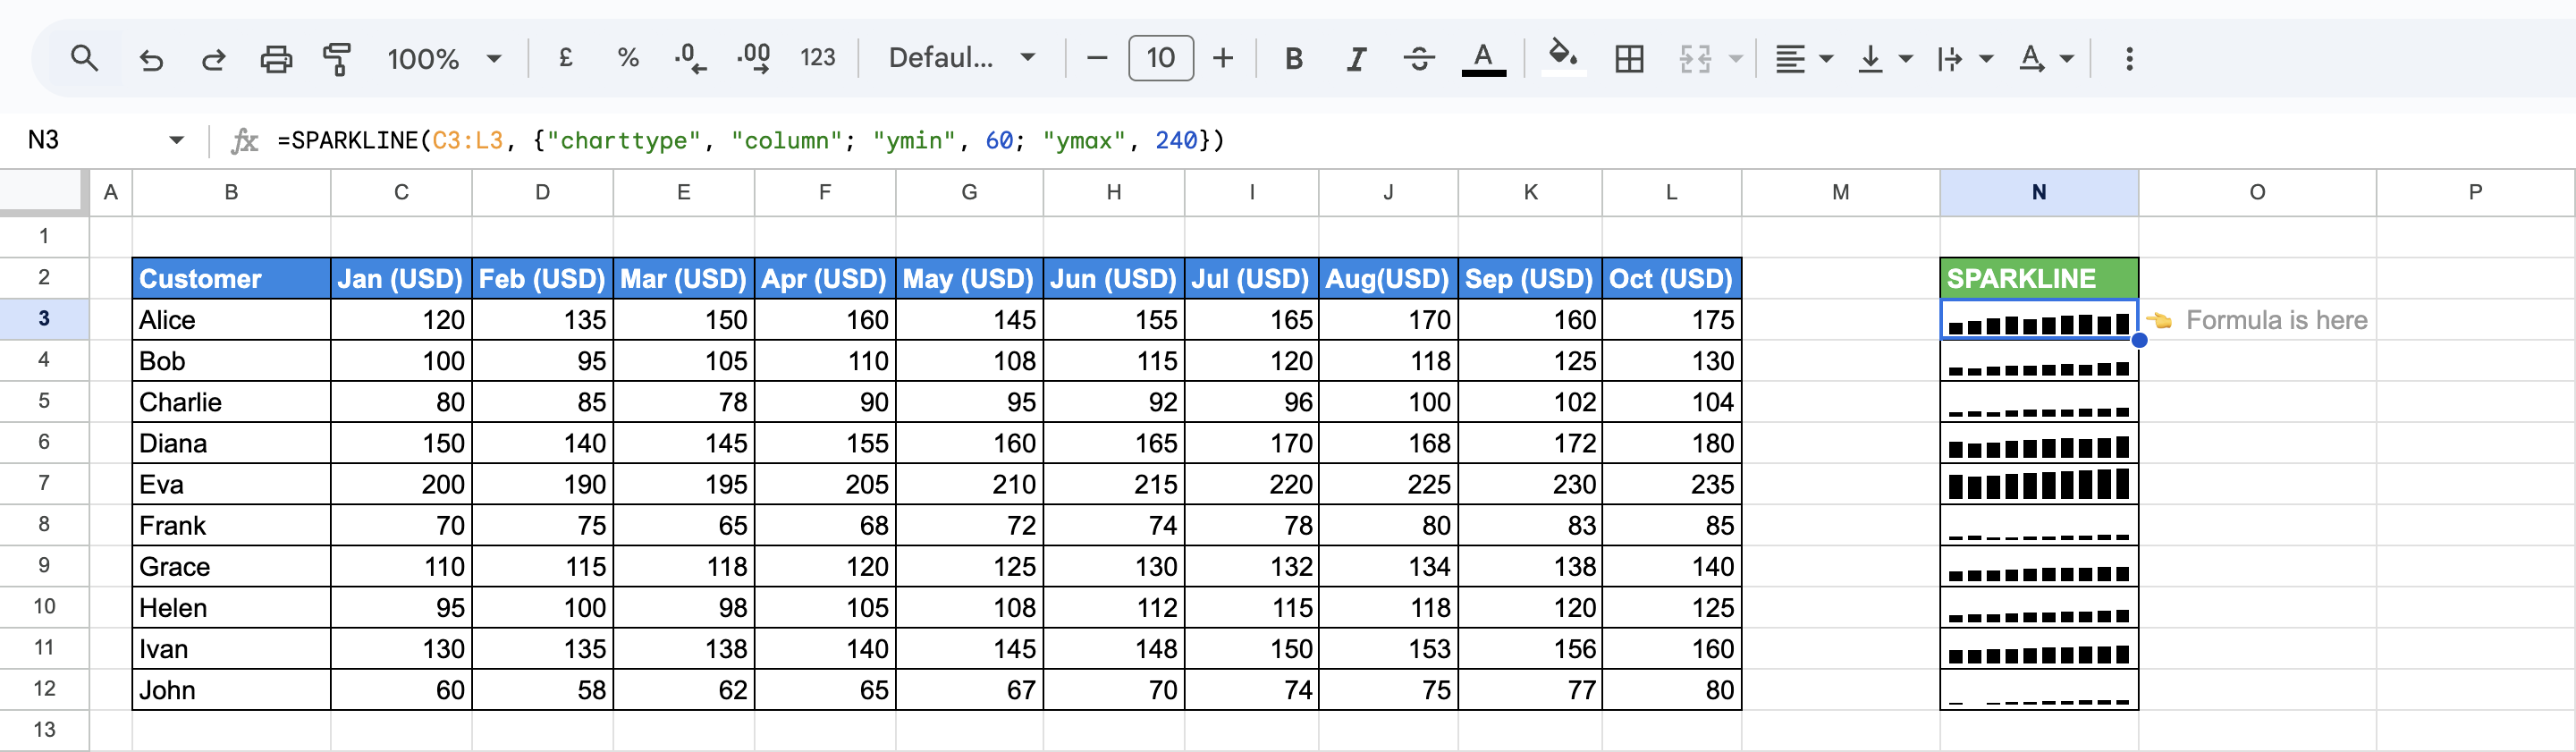Image resolution: width=2576 pixels, height=752 pixels.
Task: Select the Charlie name cell
Action: (x=231, y=402)
